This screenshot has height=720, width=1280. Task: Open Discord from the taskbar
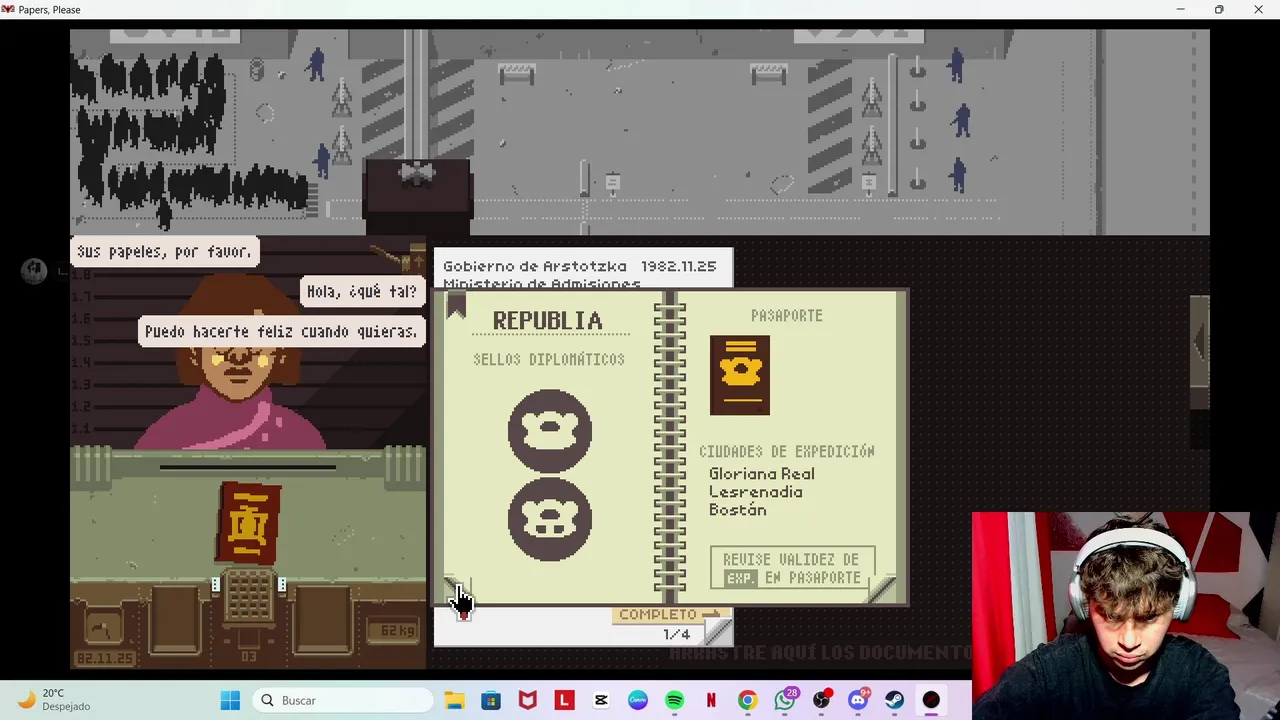click(x=858, y=700)
